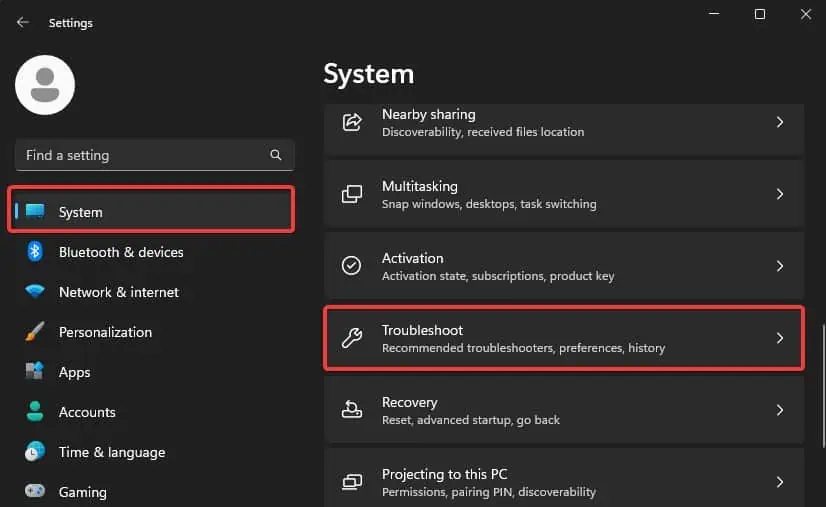Expand Activation via the chevron arrow
Image resolution: width=826 pixels, height=507 pixels.
pos(780,266)
